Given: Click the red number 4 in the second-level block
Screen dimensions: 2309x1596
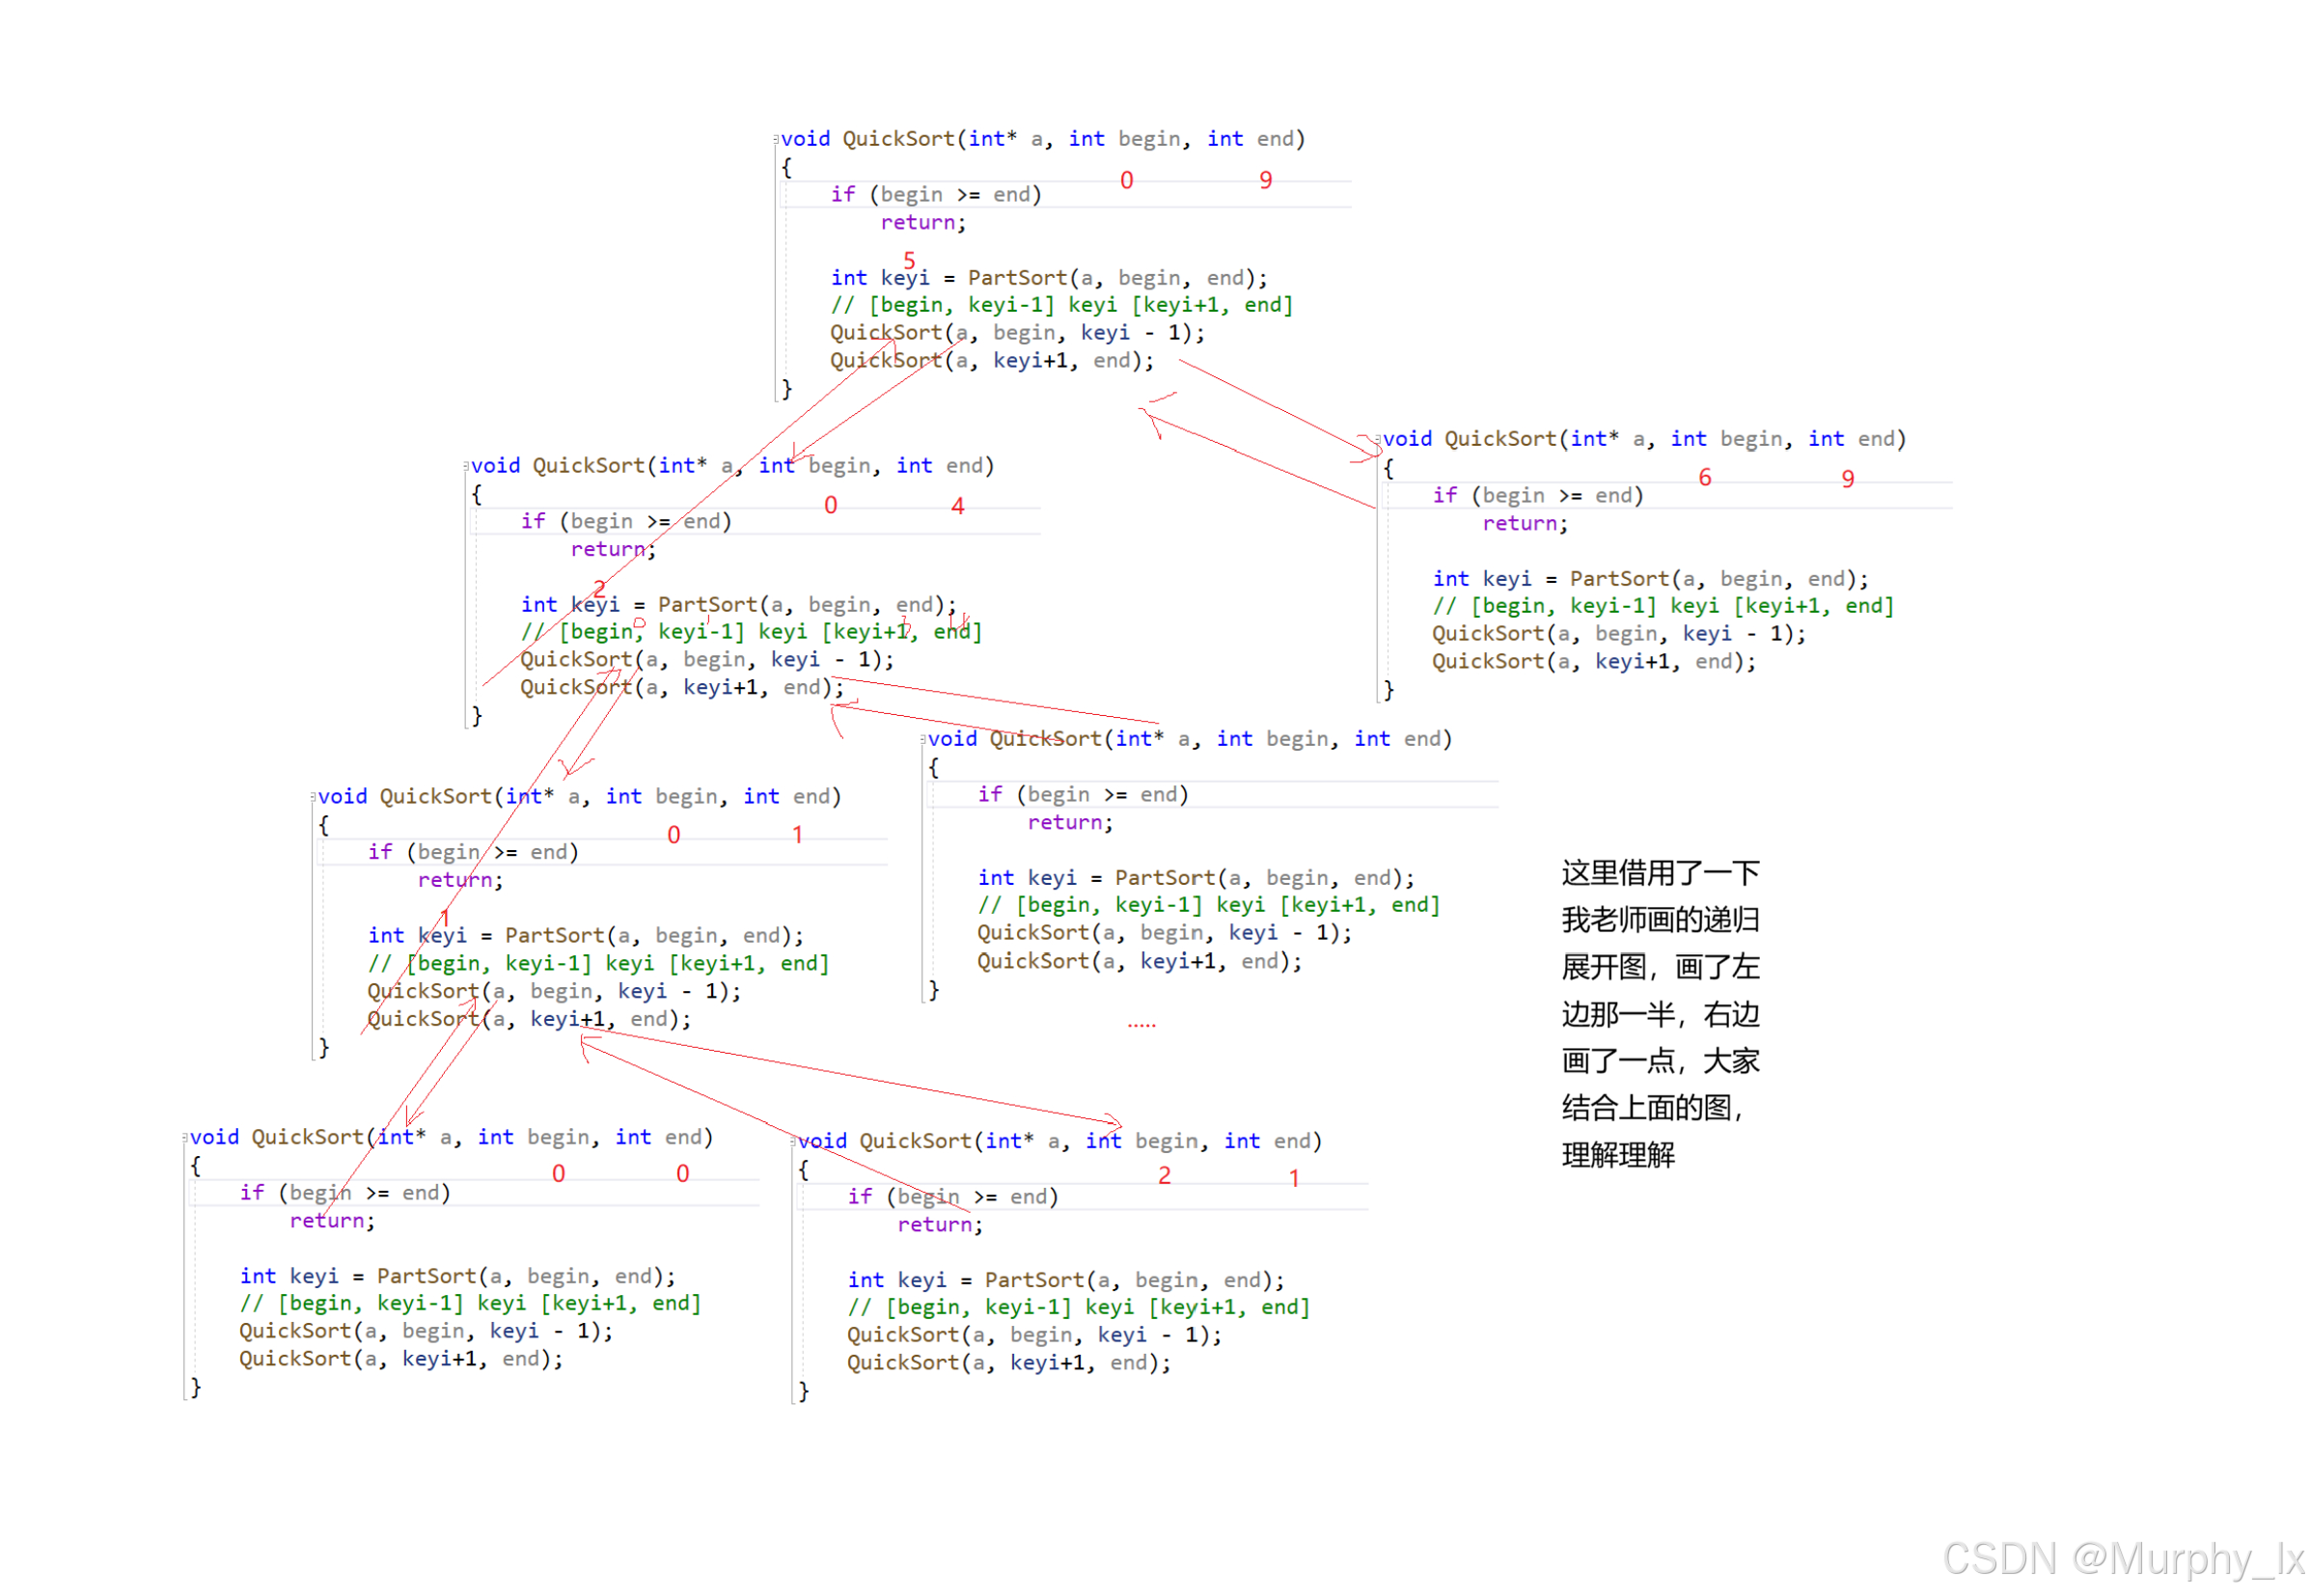Looking at the screenshot, I should 957,506.
